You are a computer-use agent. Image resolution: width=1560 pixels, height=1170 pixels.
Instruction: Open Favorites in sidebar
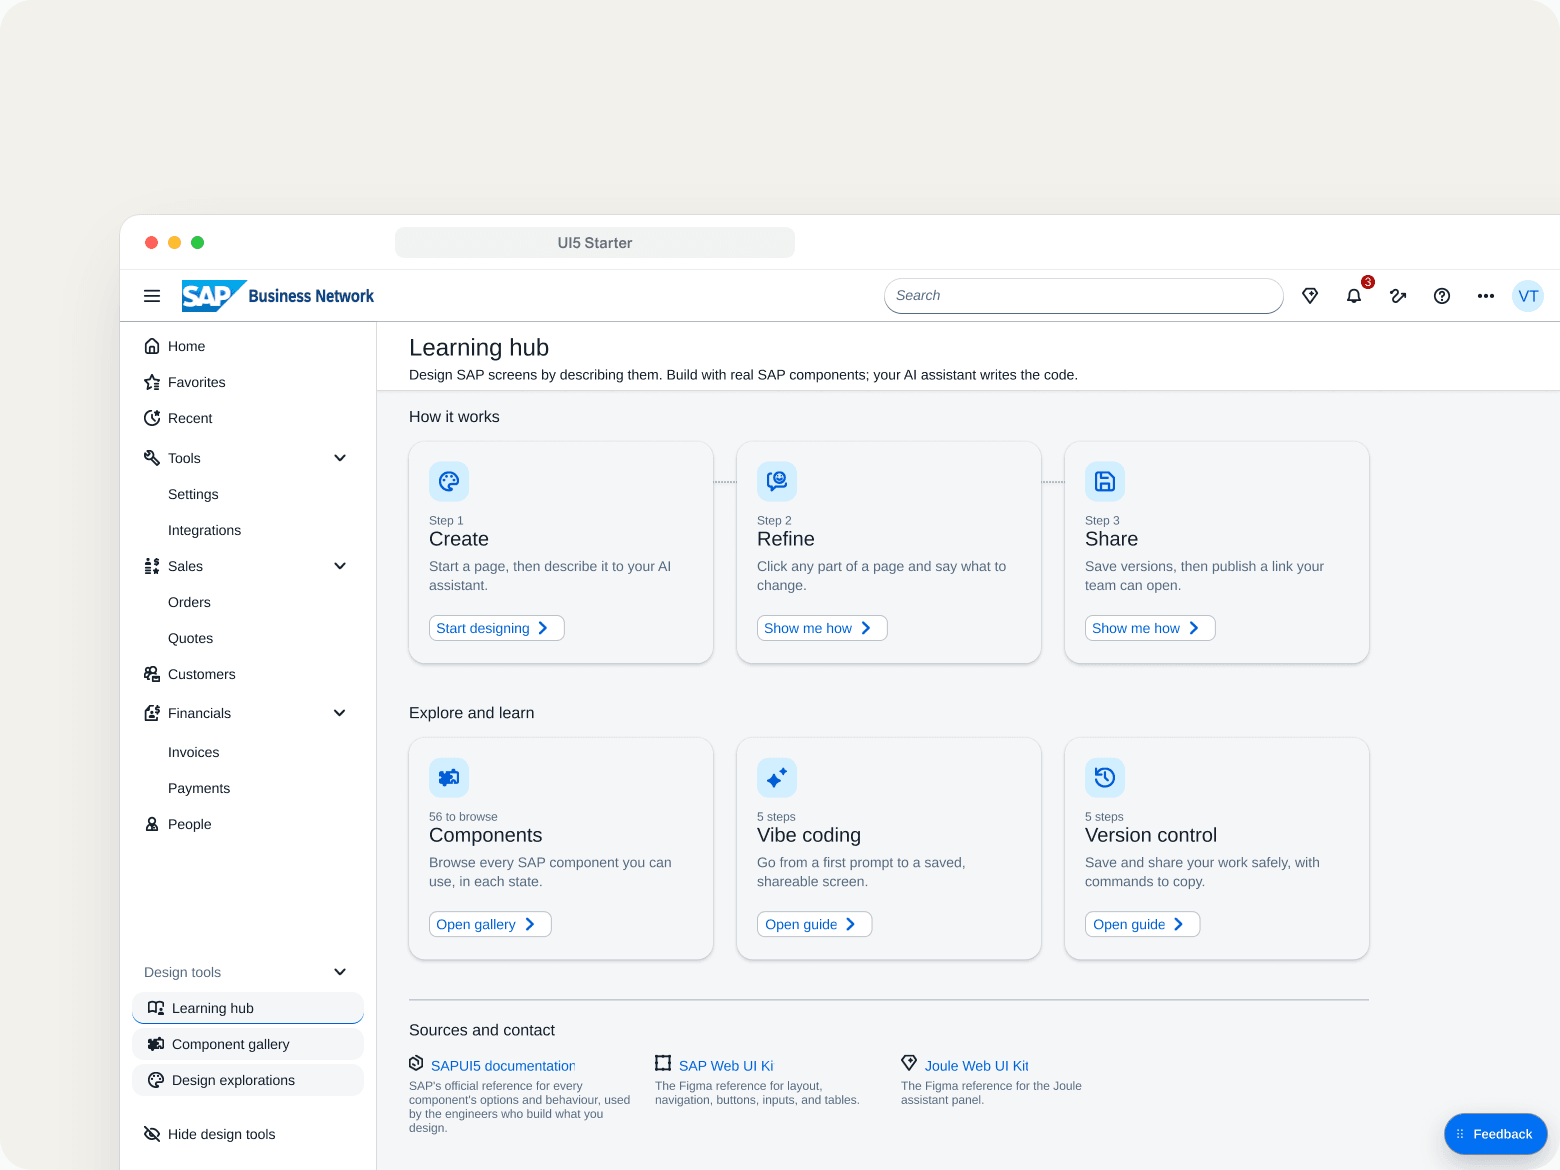(248, 382)
